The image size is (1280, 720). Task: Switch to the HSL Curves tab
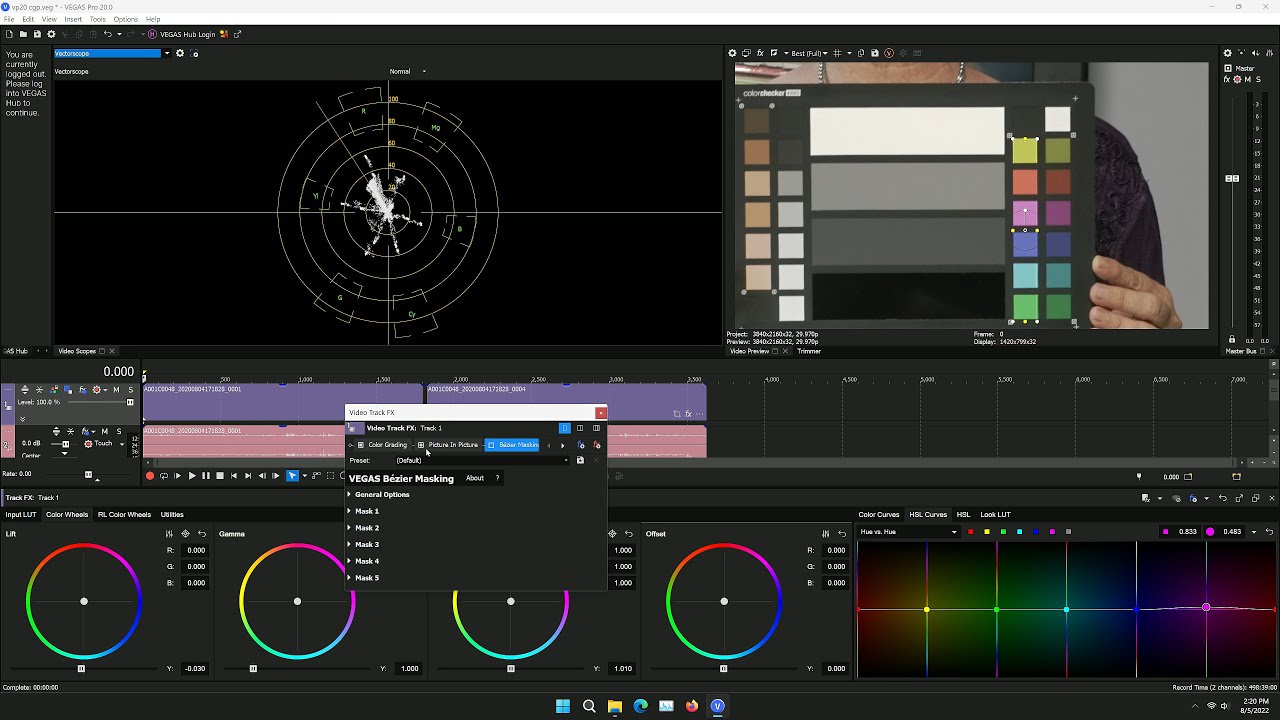point(928,514)
